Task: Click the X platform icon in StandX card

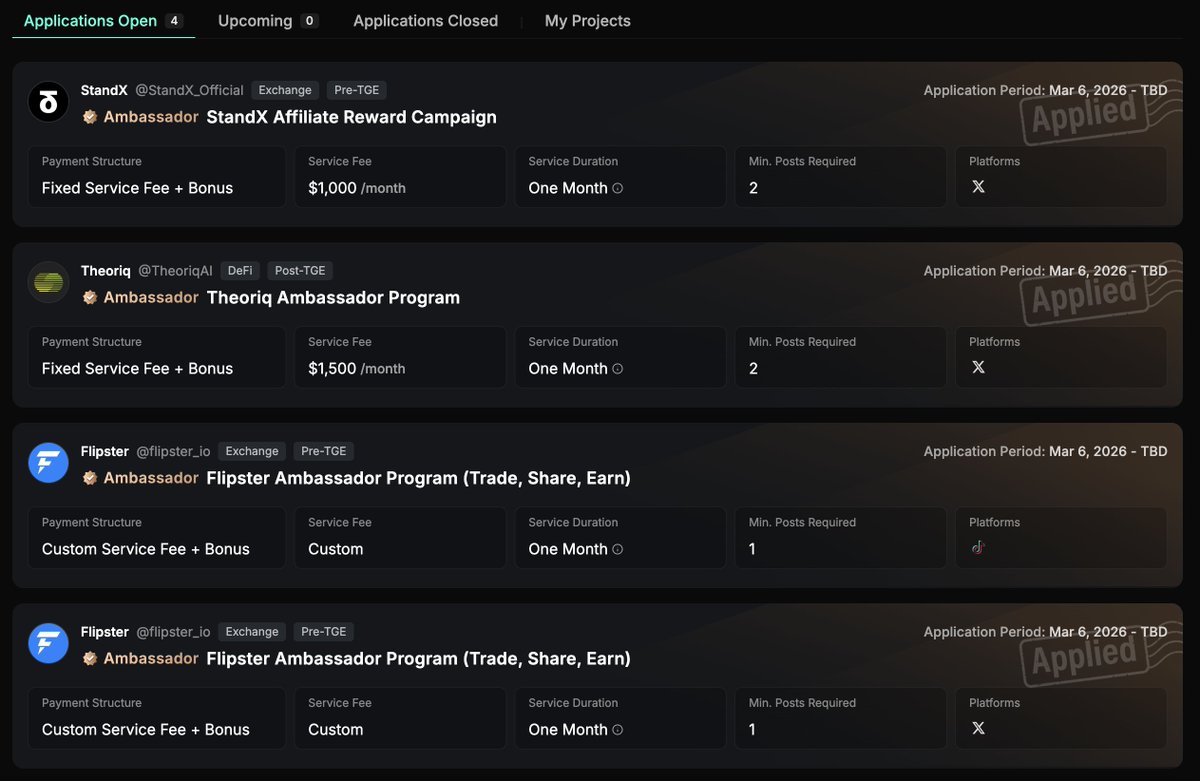Action: tap(978, 187)
